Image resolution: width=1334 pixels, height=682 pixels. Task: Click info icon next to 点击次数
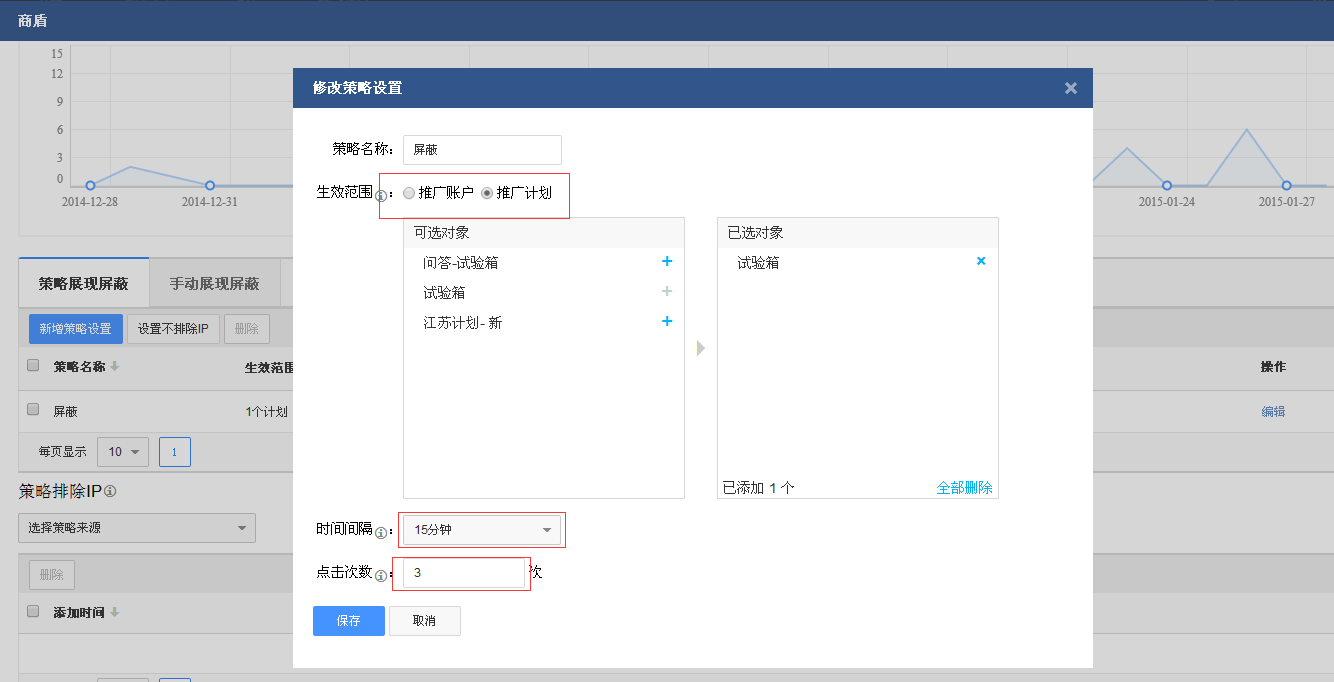click(381, 576)
